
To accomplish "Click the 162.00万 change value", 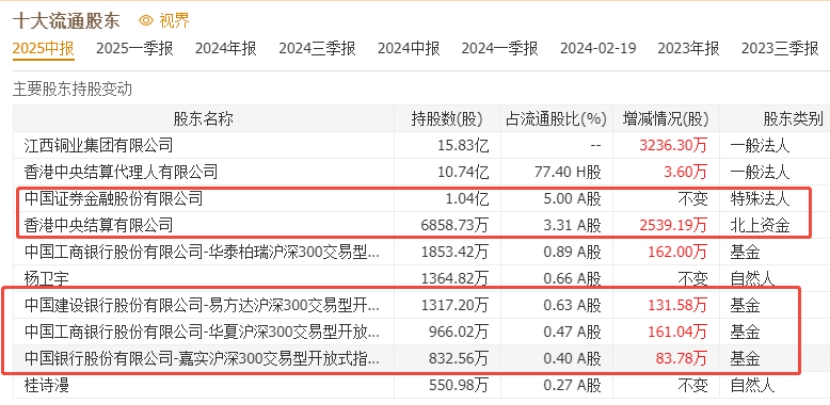I will [678, 252].
